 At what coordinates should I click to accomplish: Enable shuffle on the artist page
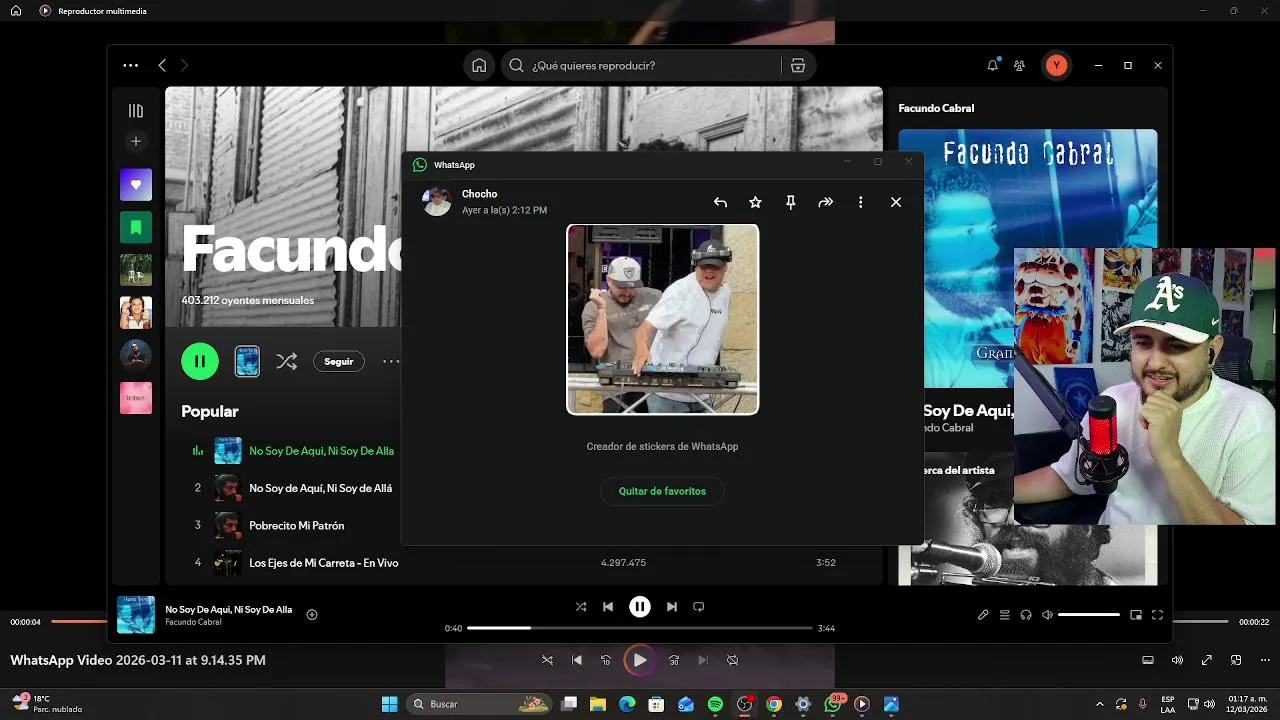tap(287, 361)
